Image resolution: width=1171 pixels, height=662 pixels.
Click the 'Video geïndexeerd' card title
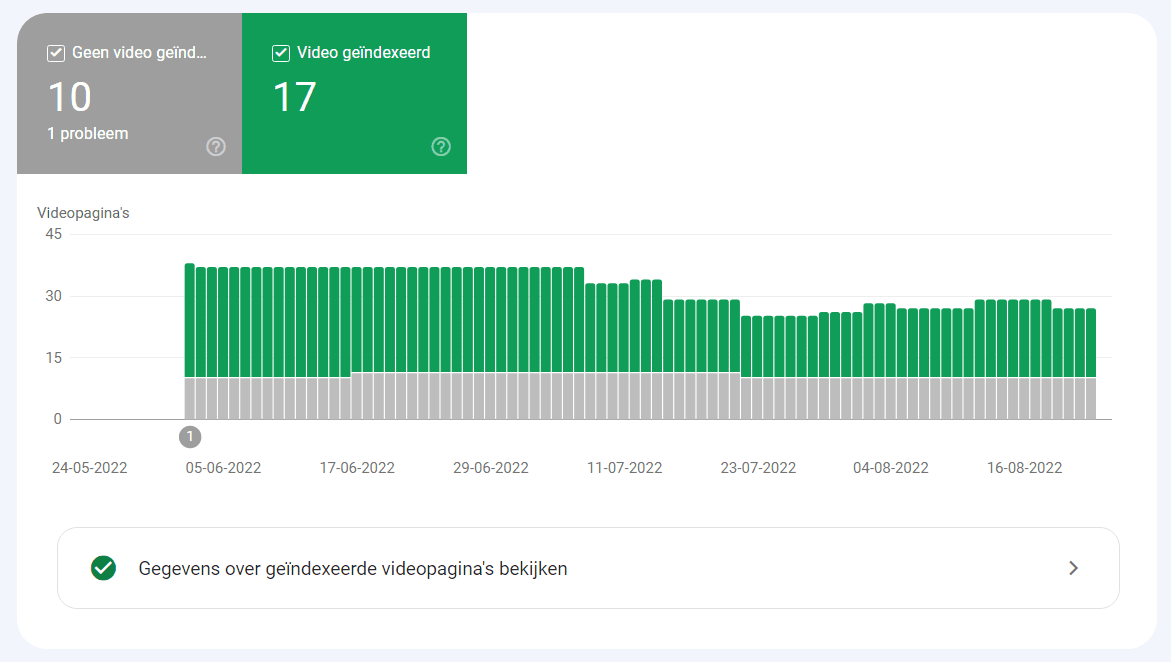(364, 53)
